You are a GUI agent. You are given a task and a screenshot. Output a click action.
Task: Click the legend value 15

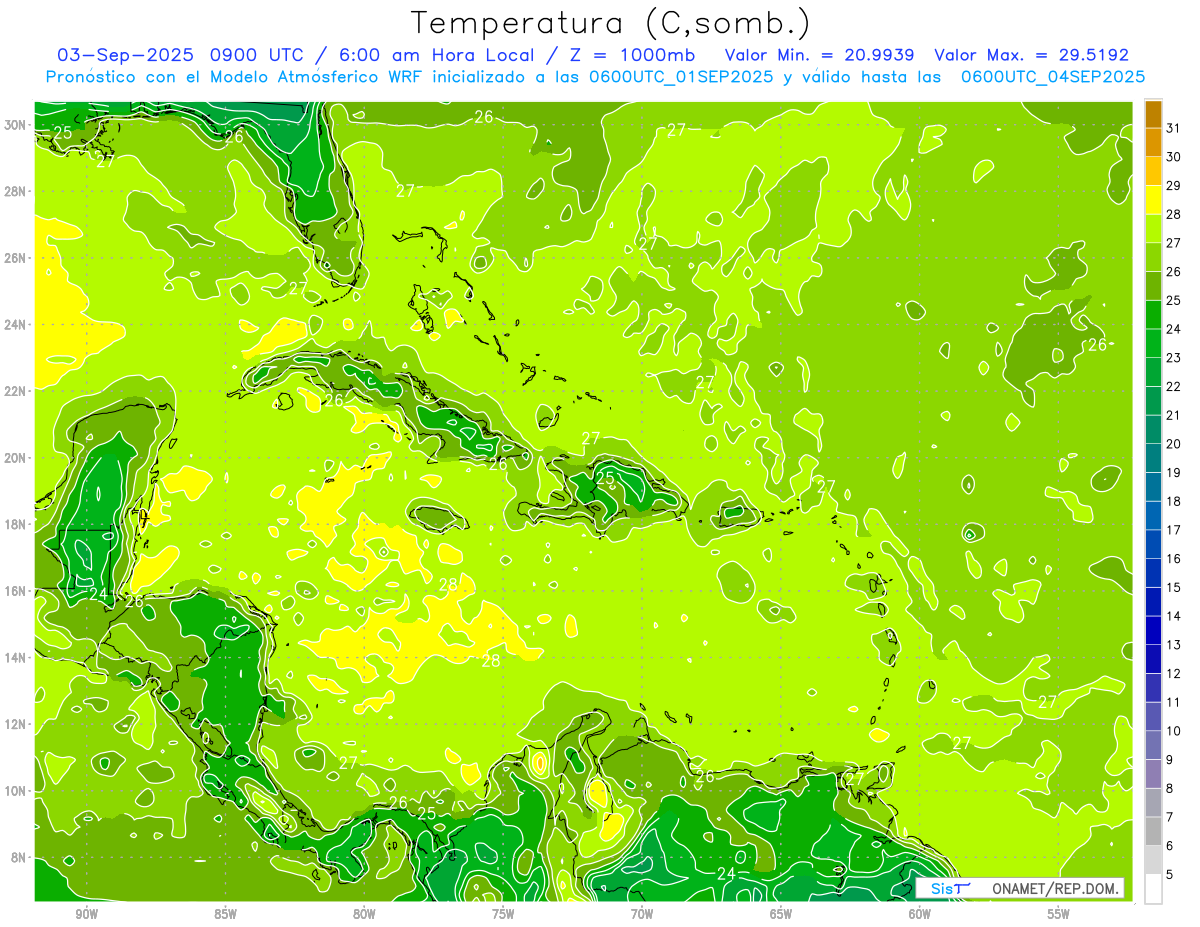(x=1173, y=587)
